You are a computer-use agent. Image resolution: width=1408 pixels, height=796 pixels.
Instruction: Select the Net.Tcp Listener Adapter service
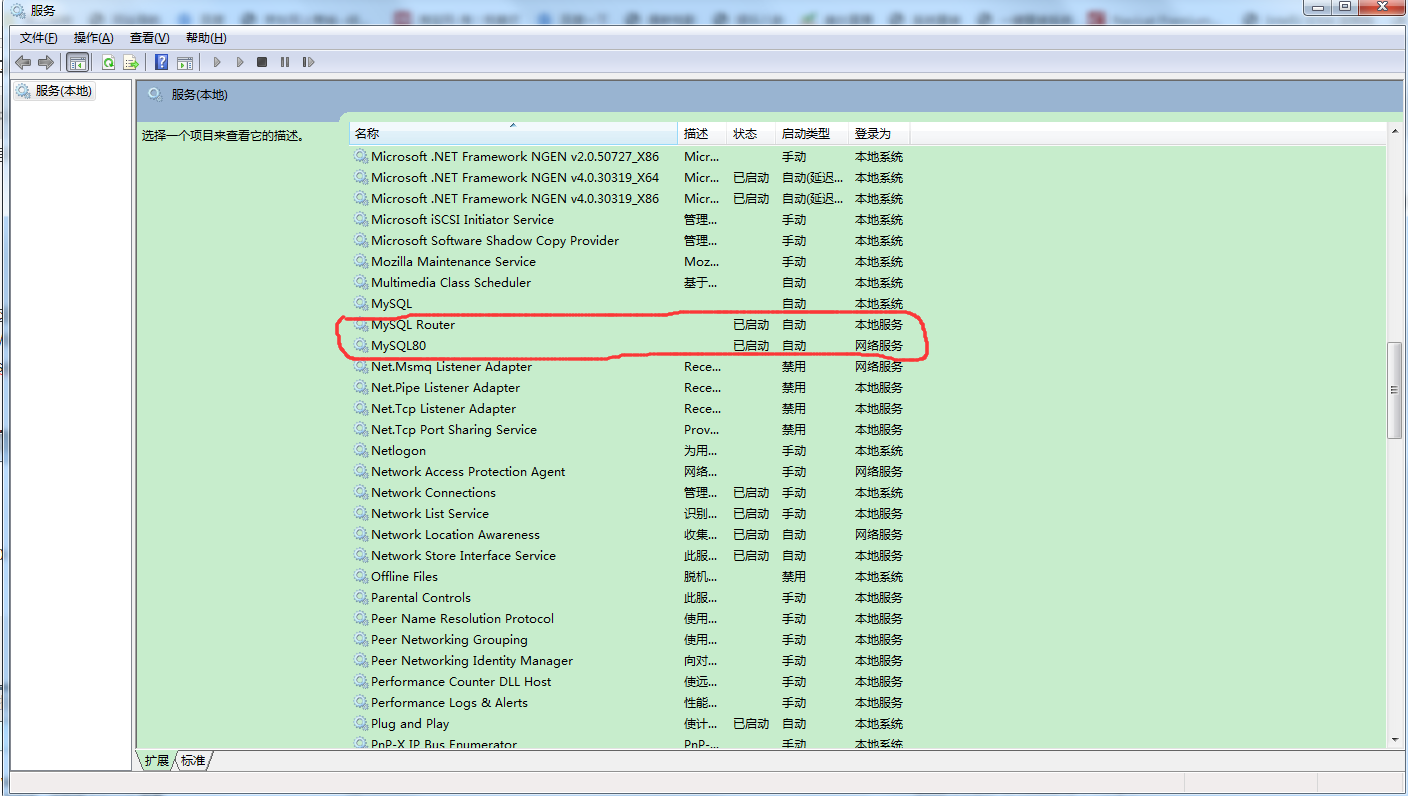629,409
